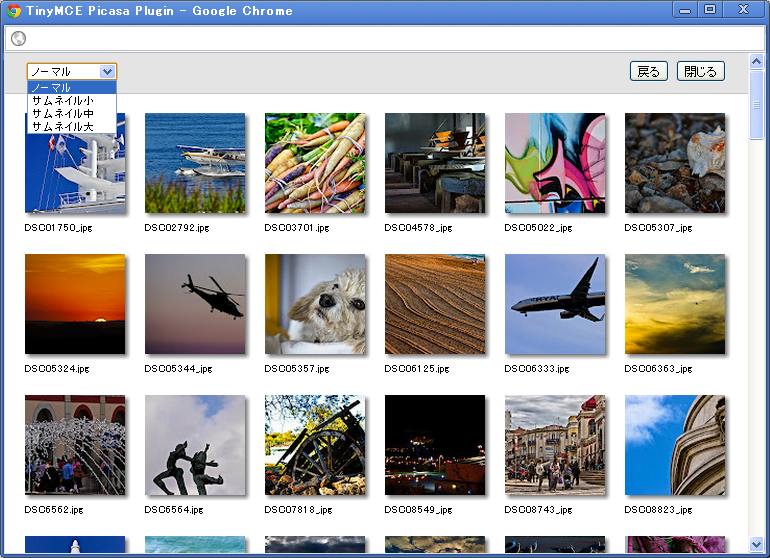Select the sand ripples photo DSC06125.jpg
The height and width of the screenshot is (558, 770).
pyautogui.click(x=435, y=304)
